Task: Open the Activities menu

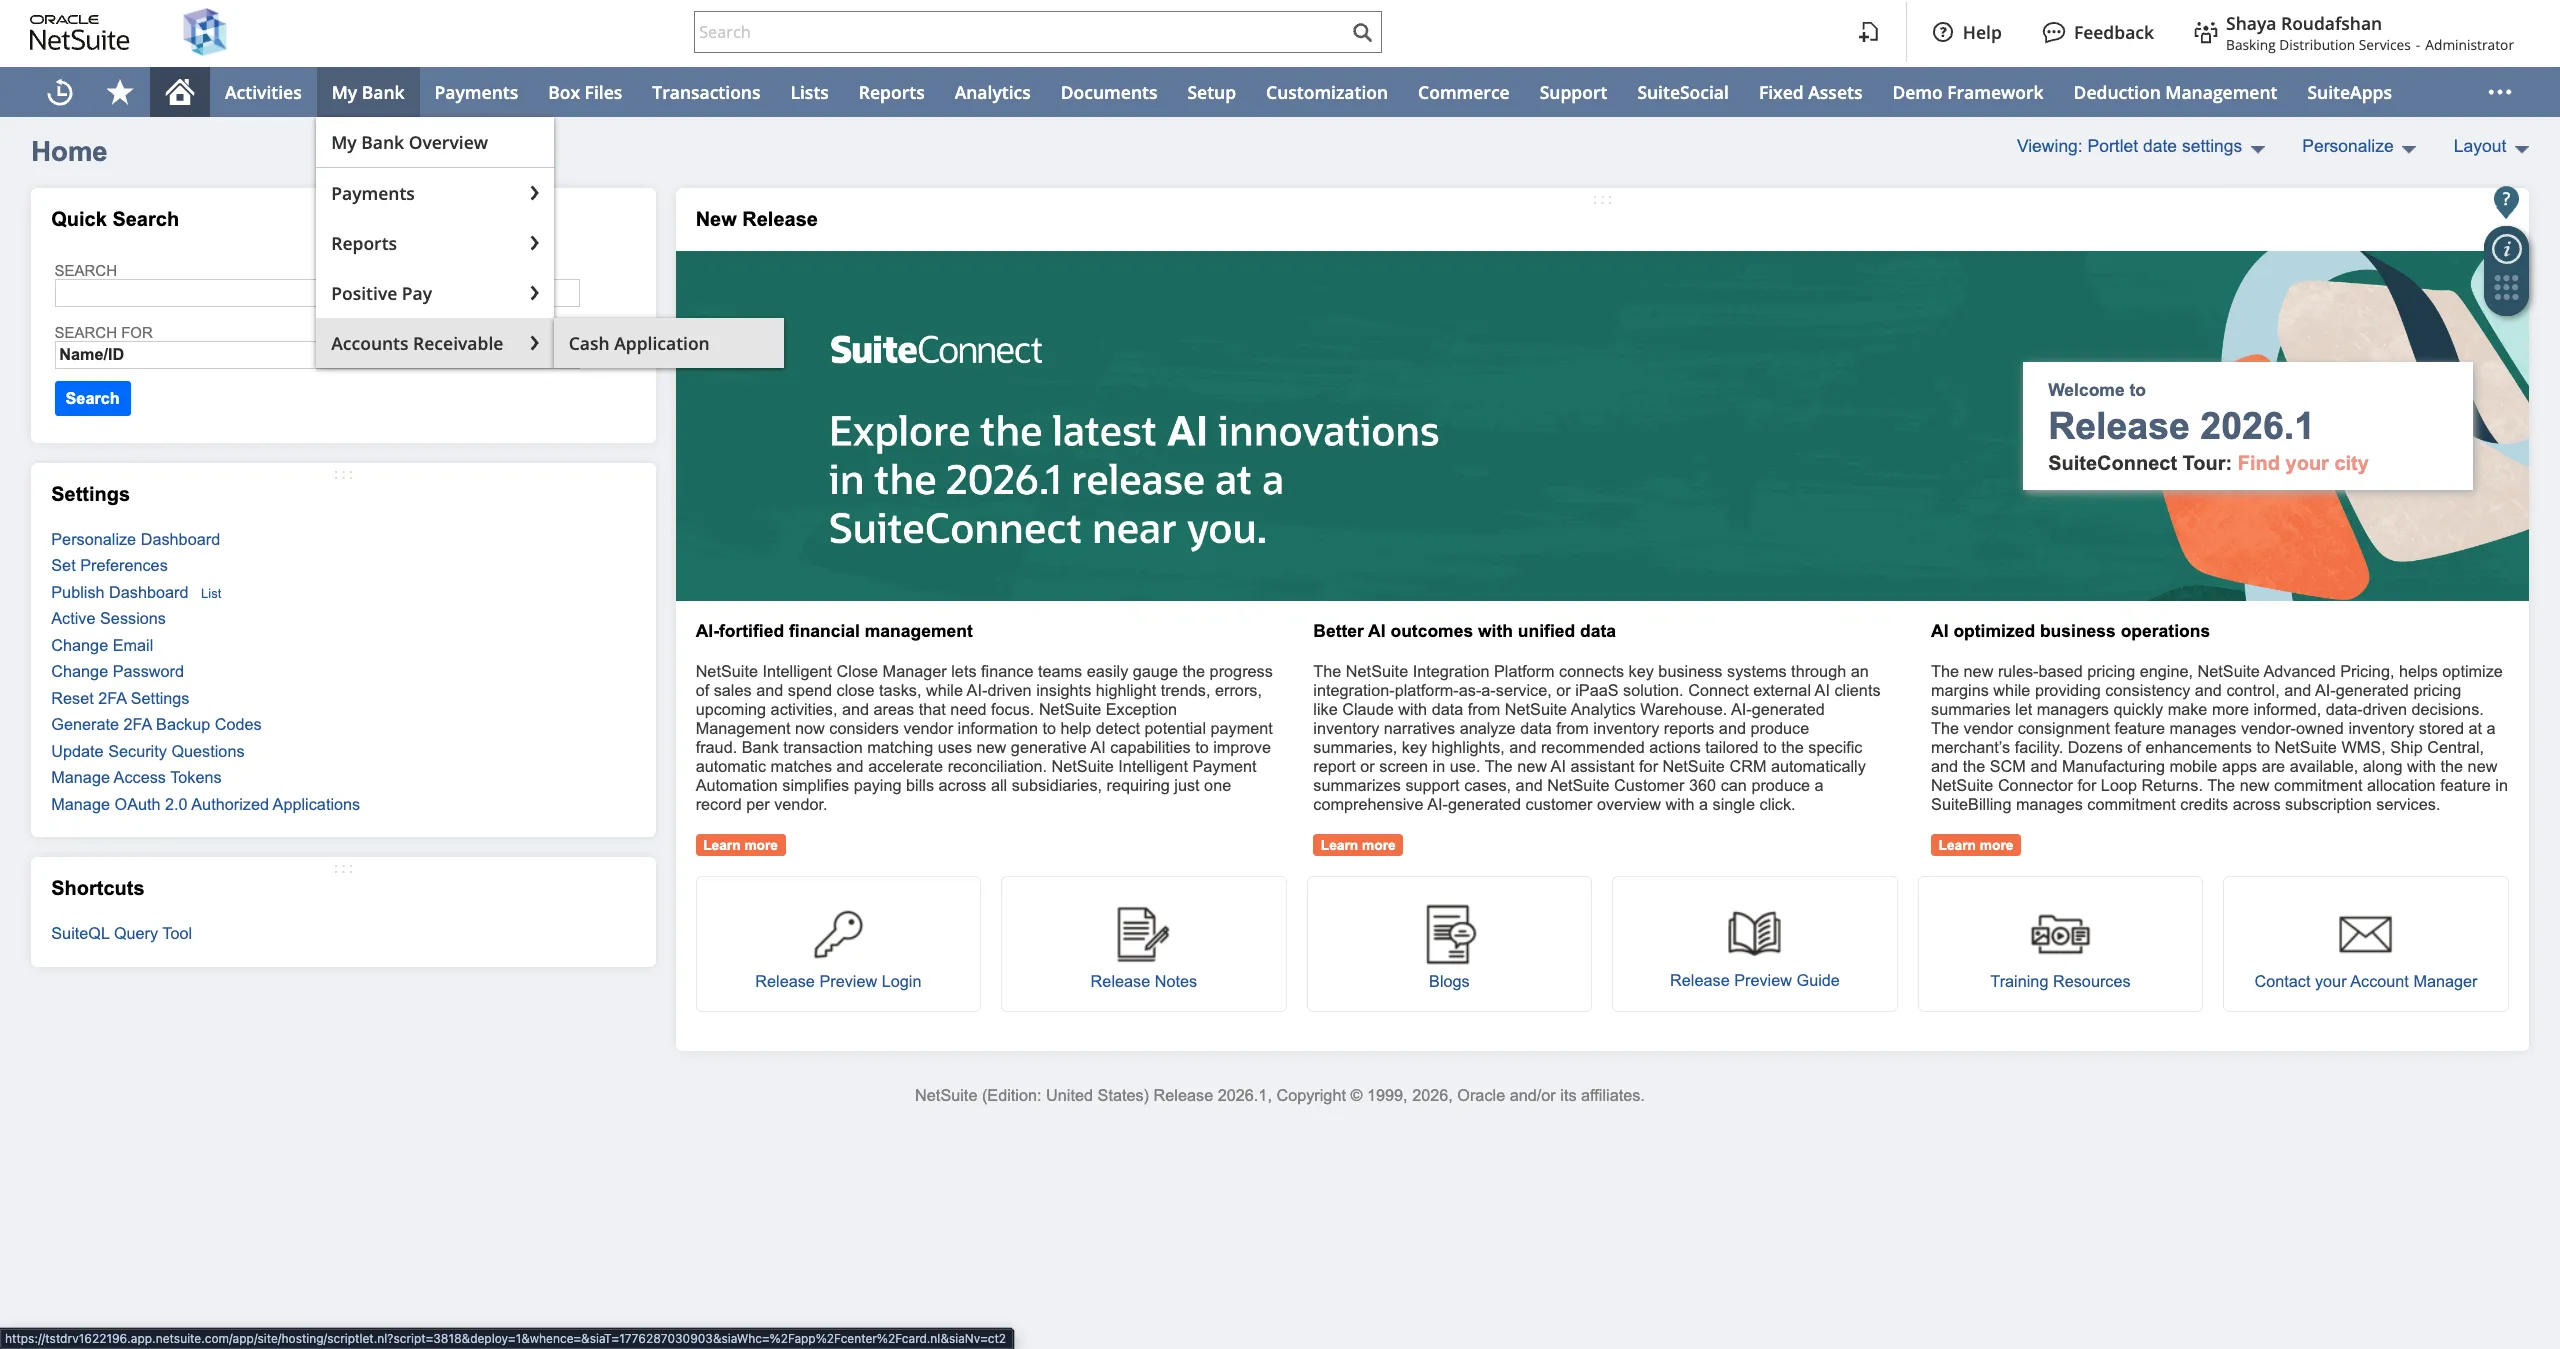Action: point(263,92)
